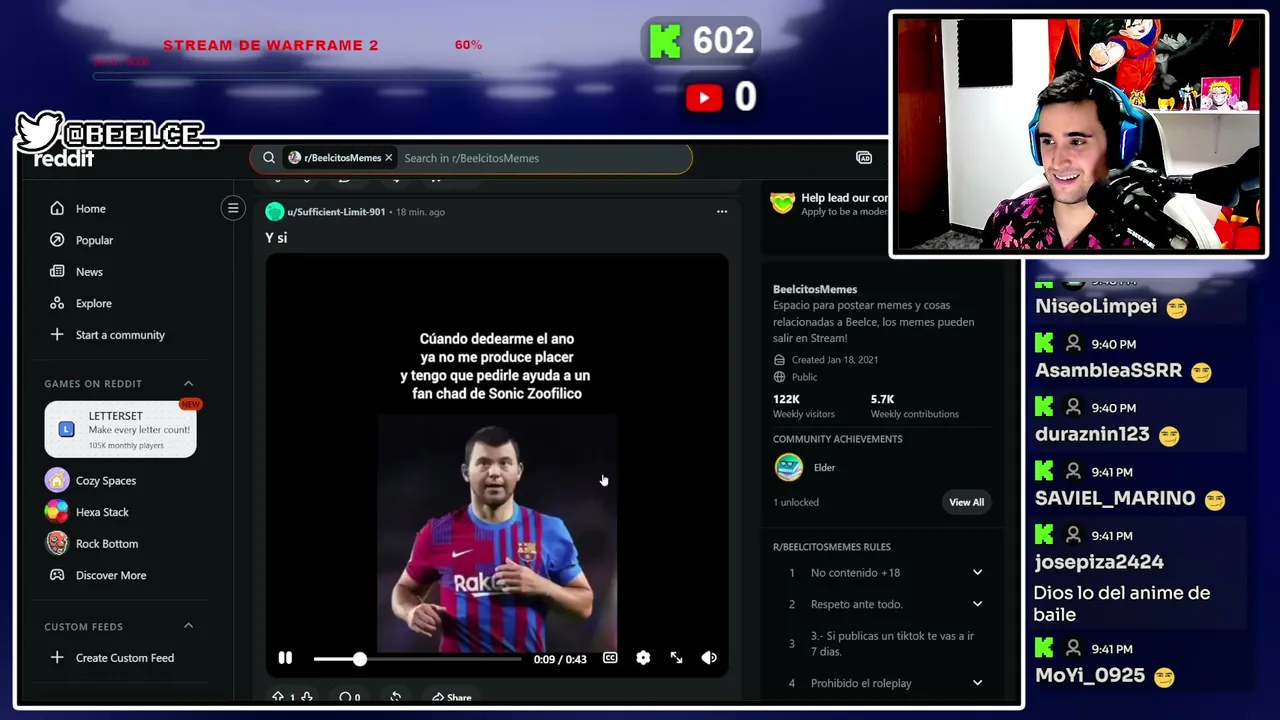
Task: Click the Apply to be a moderator link
Action: 844,212
